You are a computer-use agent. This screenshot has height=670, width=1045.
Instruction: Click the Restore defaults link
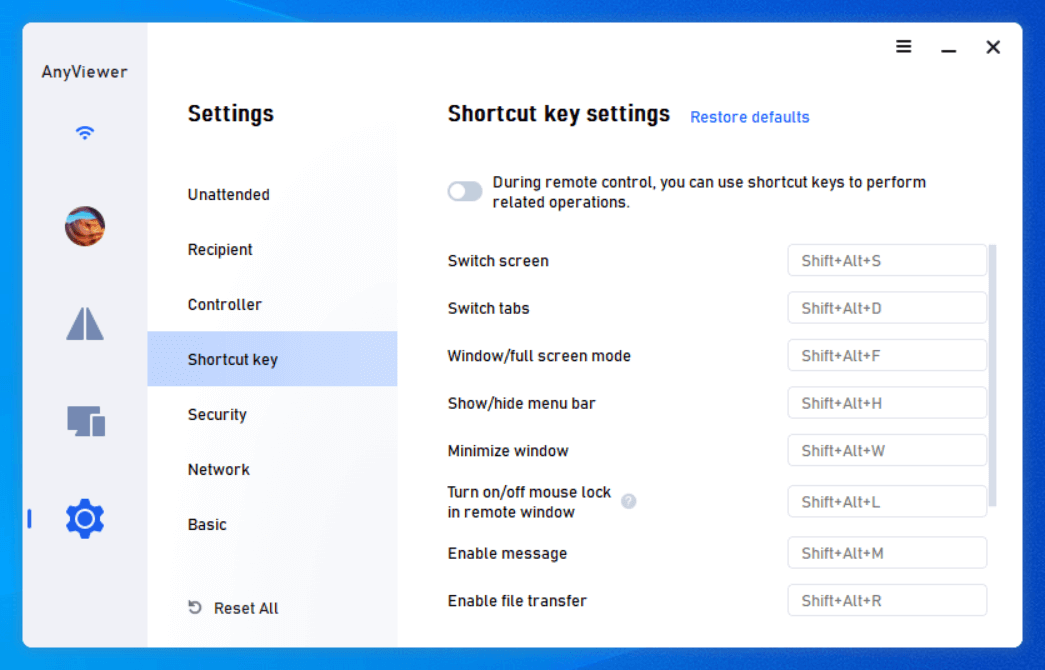[x=750, y=117]
